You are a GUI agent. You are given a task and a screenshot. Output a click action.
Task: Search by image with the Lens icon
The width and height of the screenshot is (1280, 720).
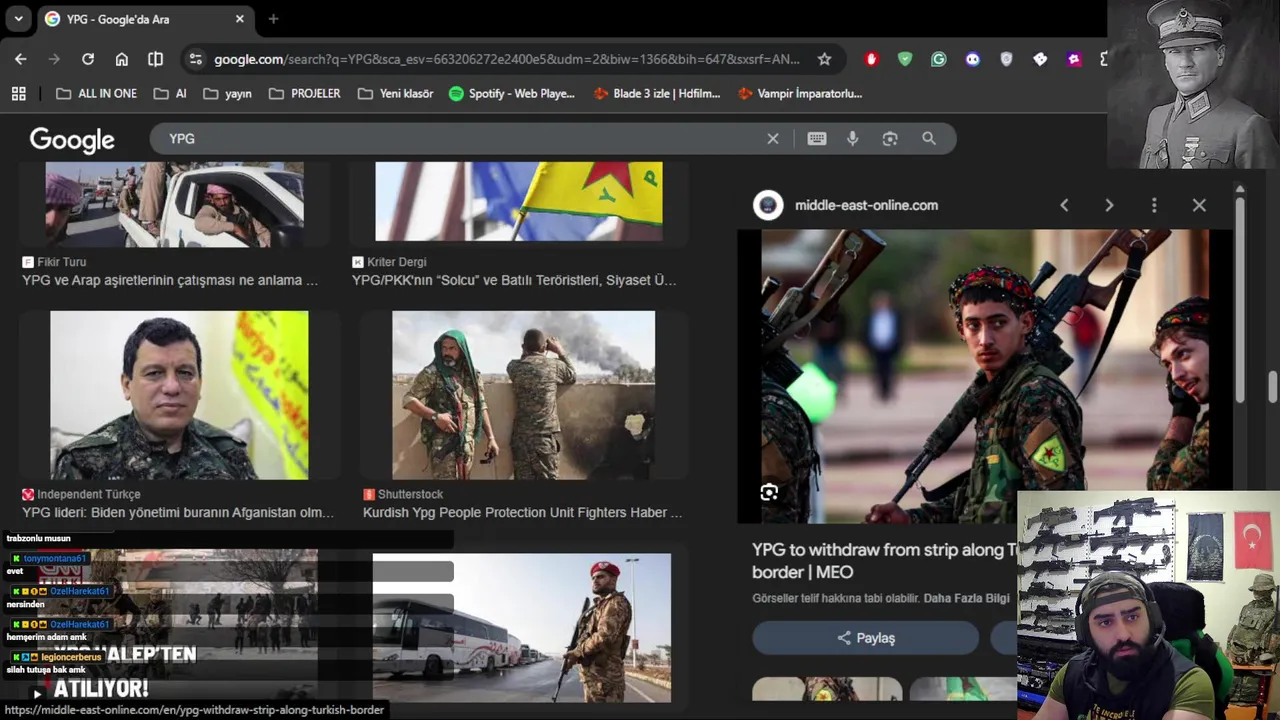[890, 139]
